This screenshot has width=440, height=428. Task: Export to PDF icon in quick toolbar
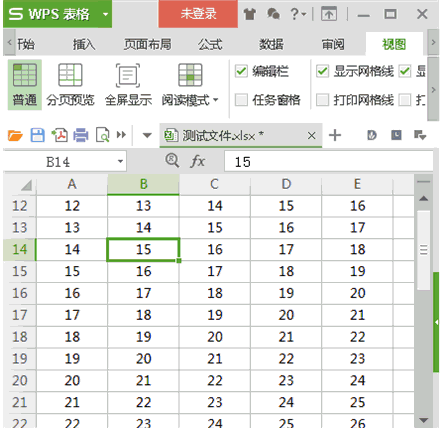coord(59,135)
